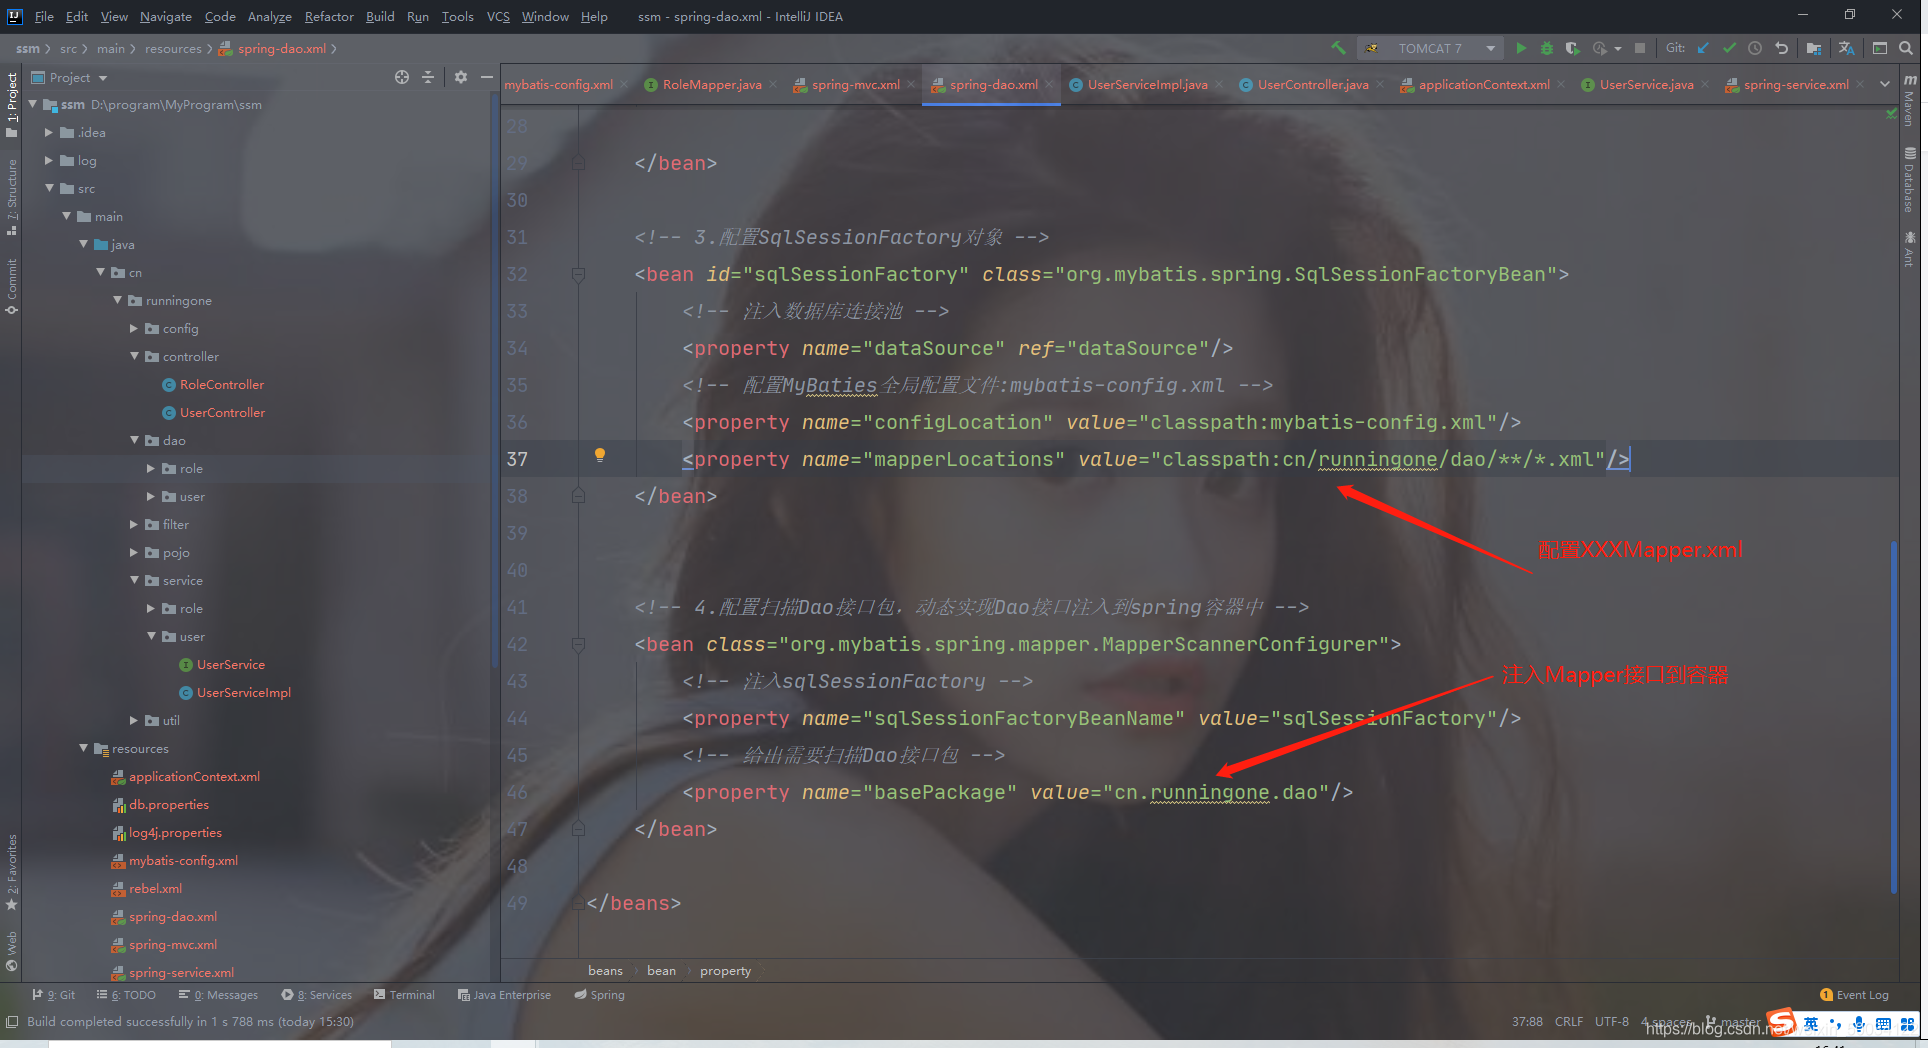Collapse the controller package

(x=134, y=356)
